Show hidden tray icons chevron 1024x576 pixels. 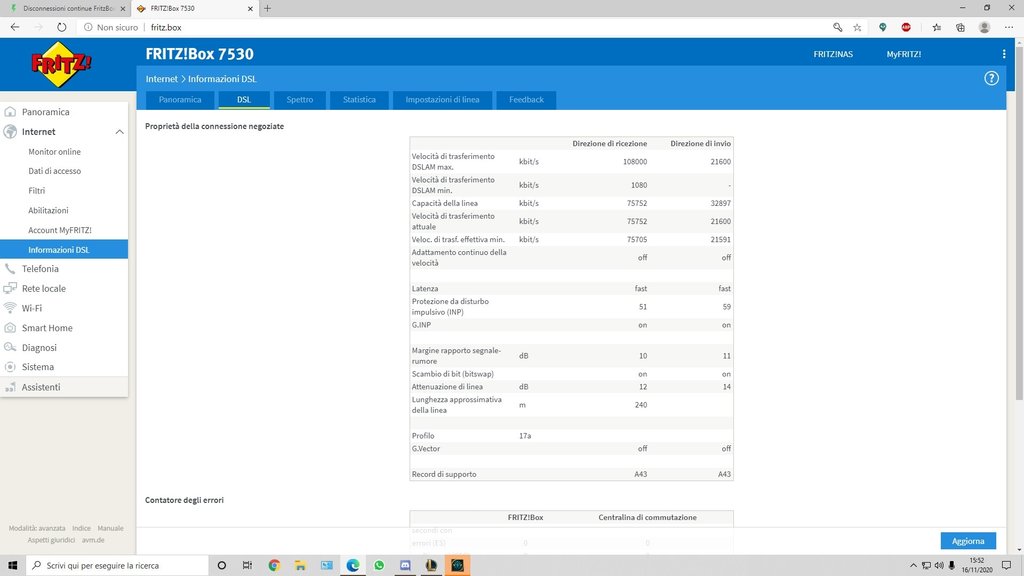[913, 566]
